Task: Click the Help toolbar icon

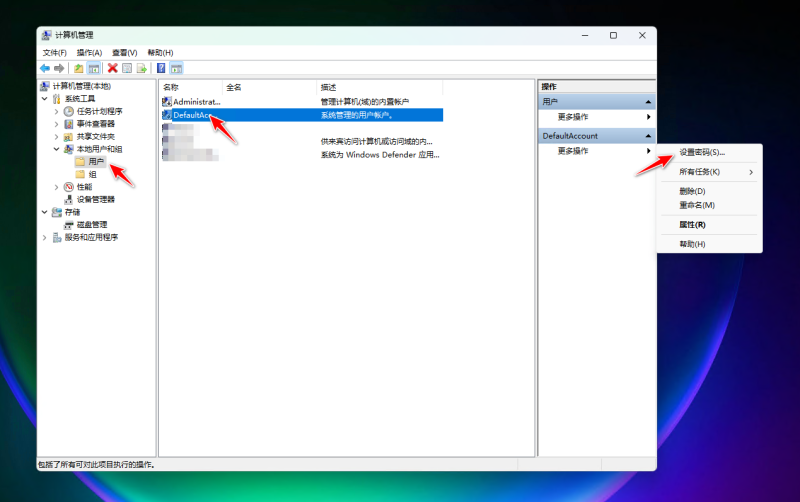Action: [161, 68]
